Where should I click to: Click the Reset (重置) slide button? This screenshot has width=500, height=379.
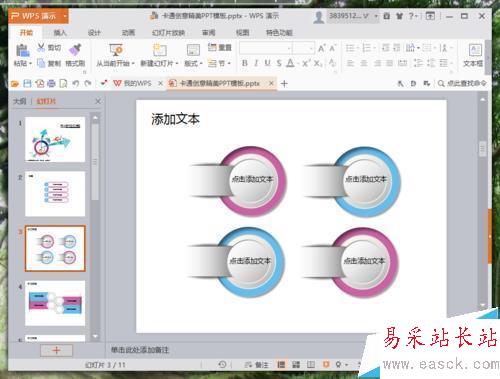219,47
